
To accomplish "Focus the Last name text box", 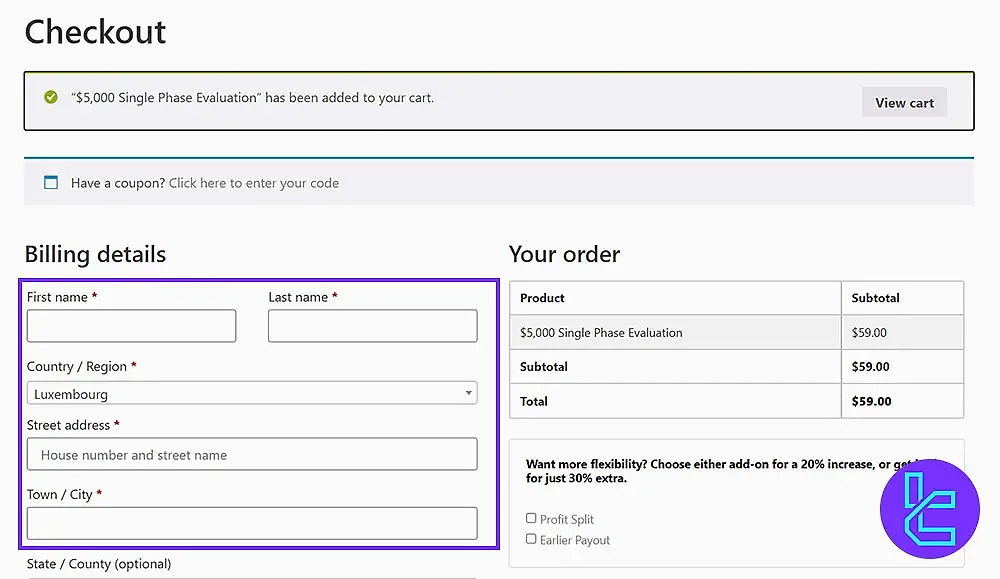I will pos(372,326).
